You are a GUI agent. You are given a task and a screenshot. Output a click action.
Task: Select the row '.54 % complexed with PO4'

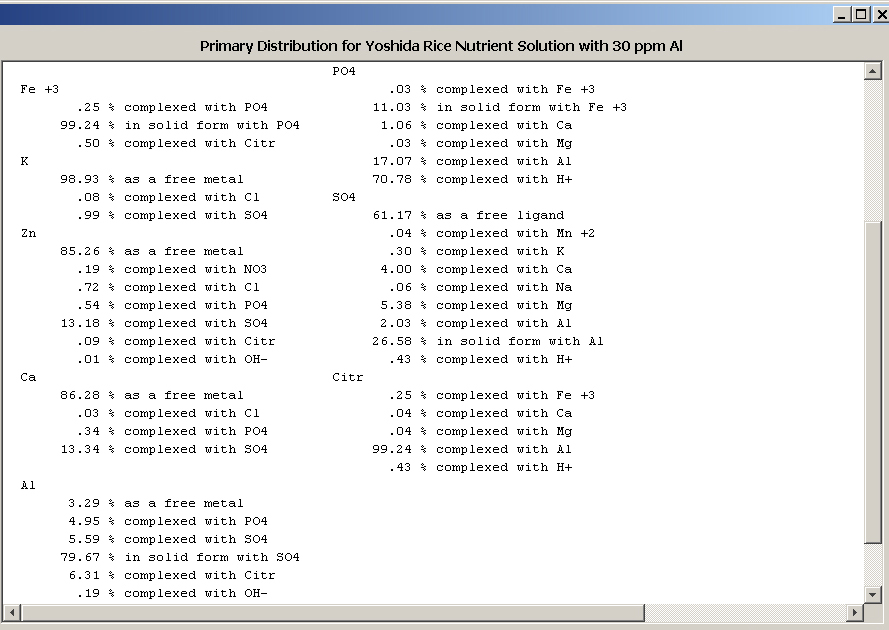tap(172, 305)
